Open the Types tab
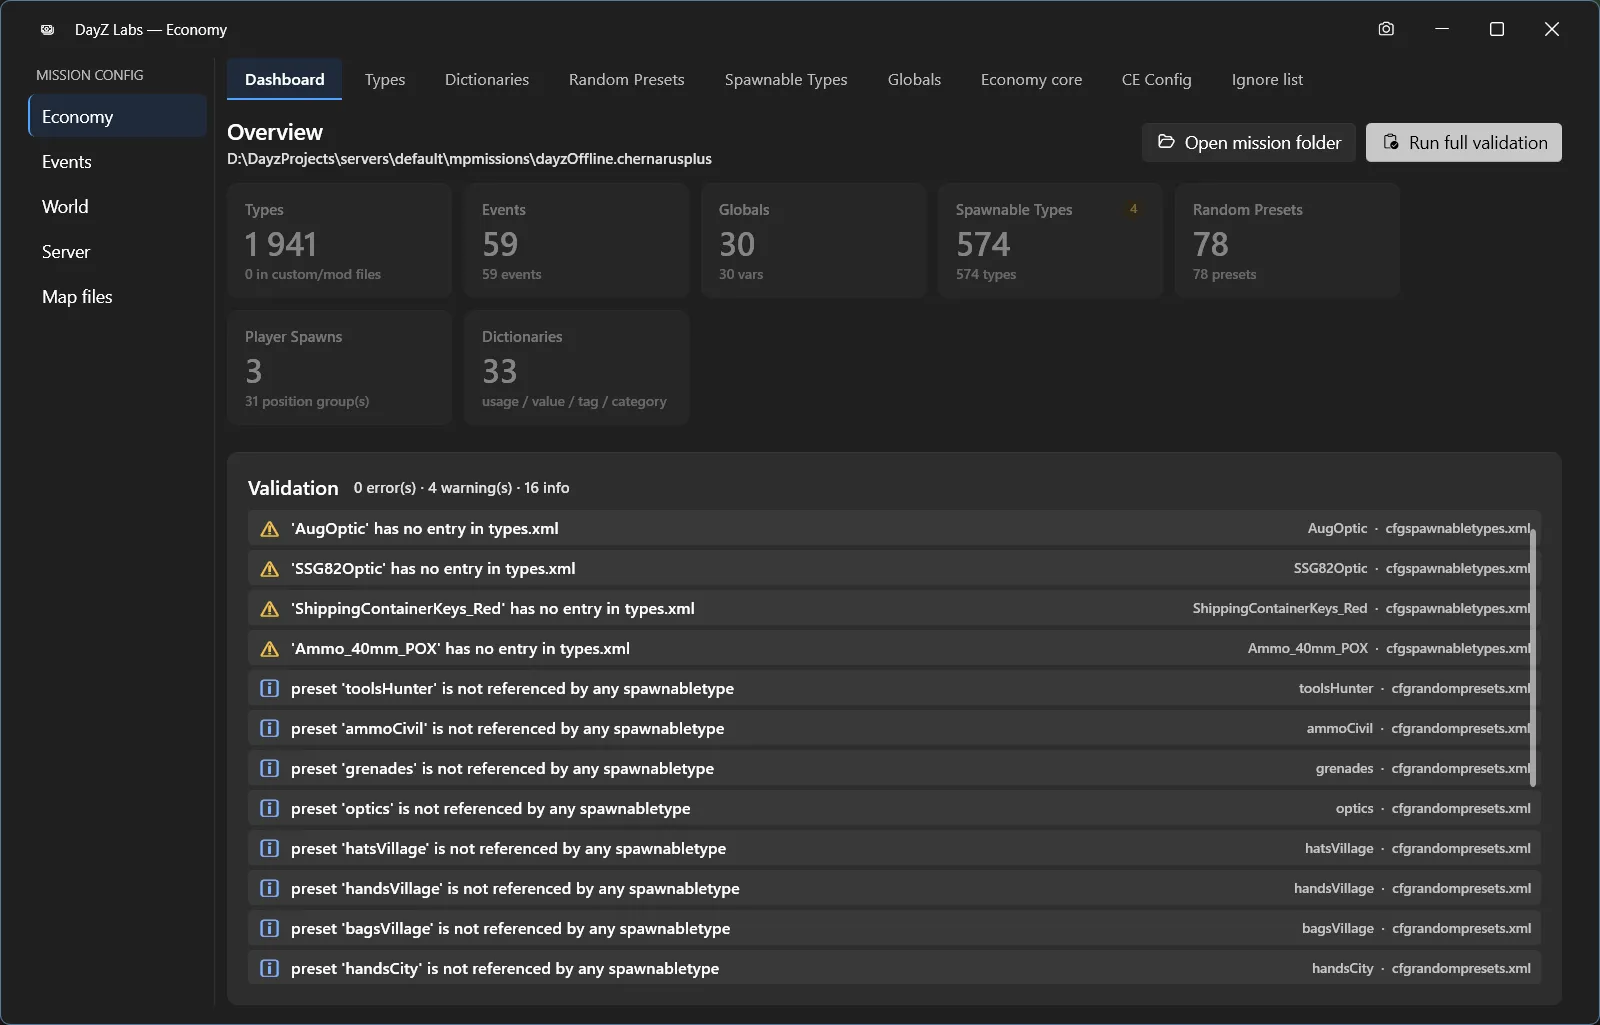The height and width of the screenshot is (1025, 1600). click(385, 80)
